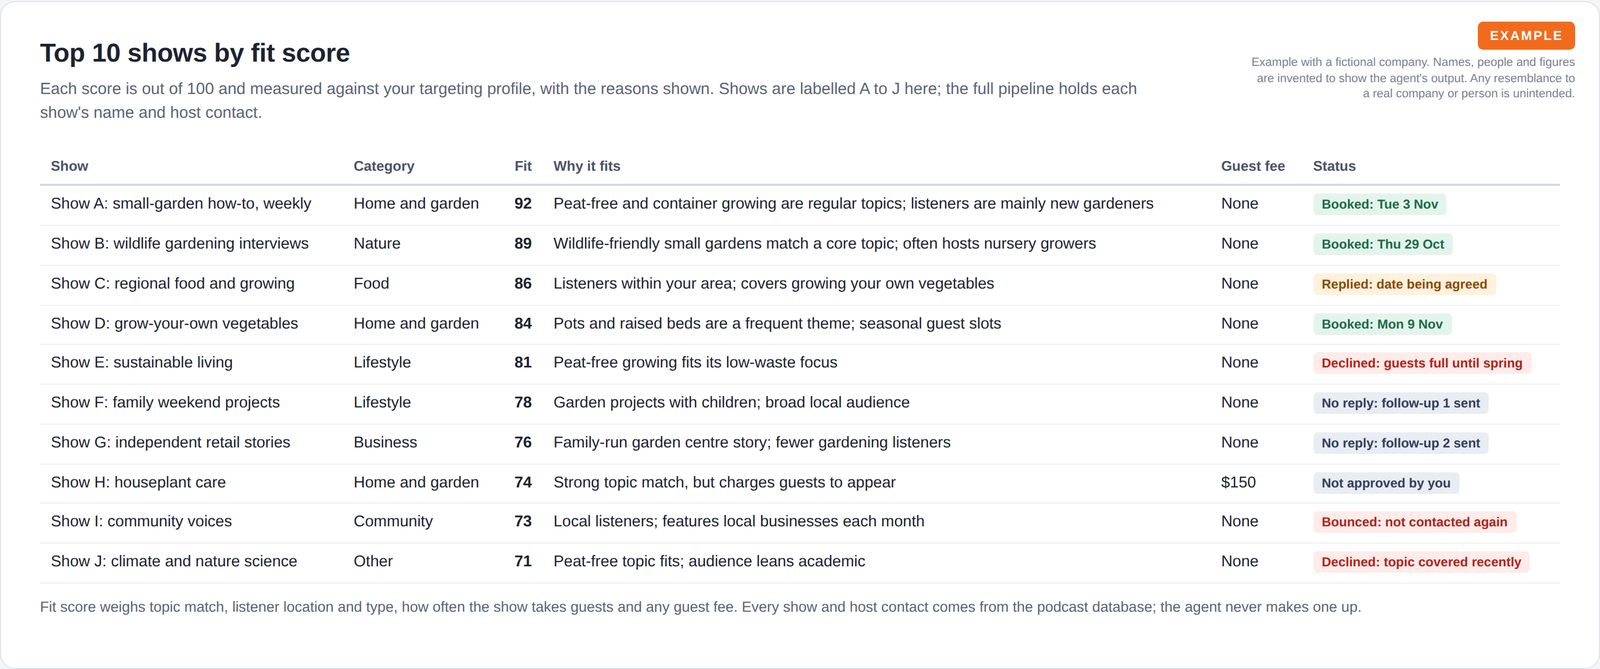Click Home and garden for Show A

point(416,204)
